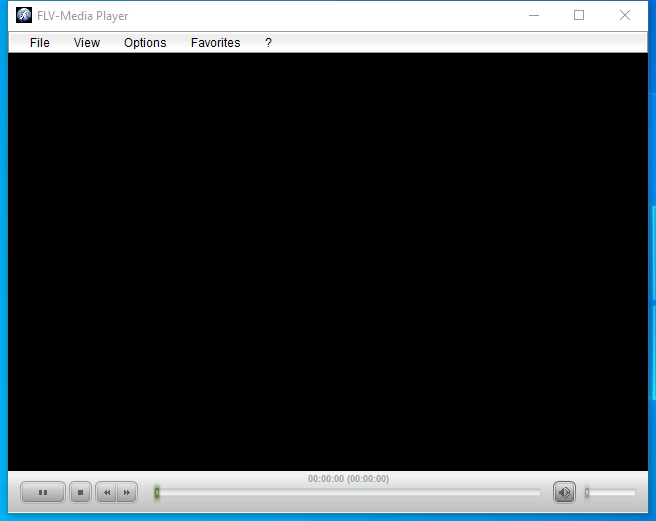The width and height of the screenshot is (656, 521).
Task: Adjust the volume slider knob
Action: point(587,493)
